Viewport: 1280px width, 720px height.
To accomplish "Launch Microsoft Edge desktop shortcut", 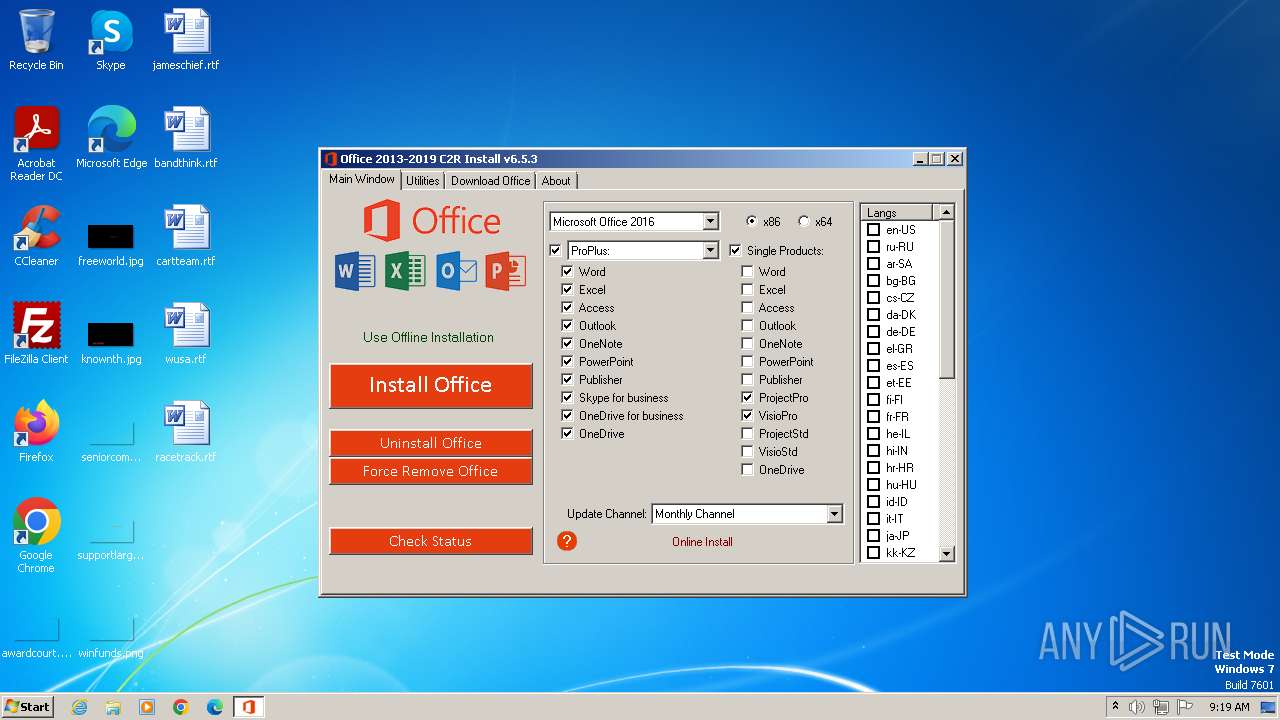I will click(111, 138).
